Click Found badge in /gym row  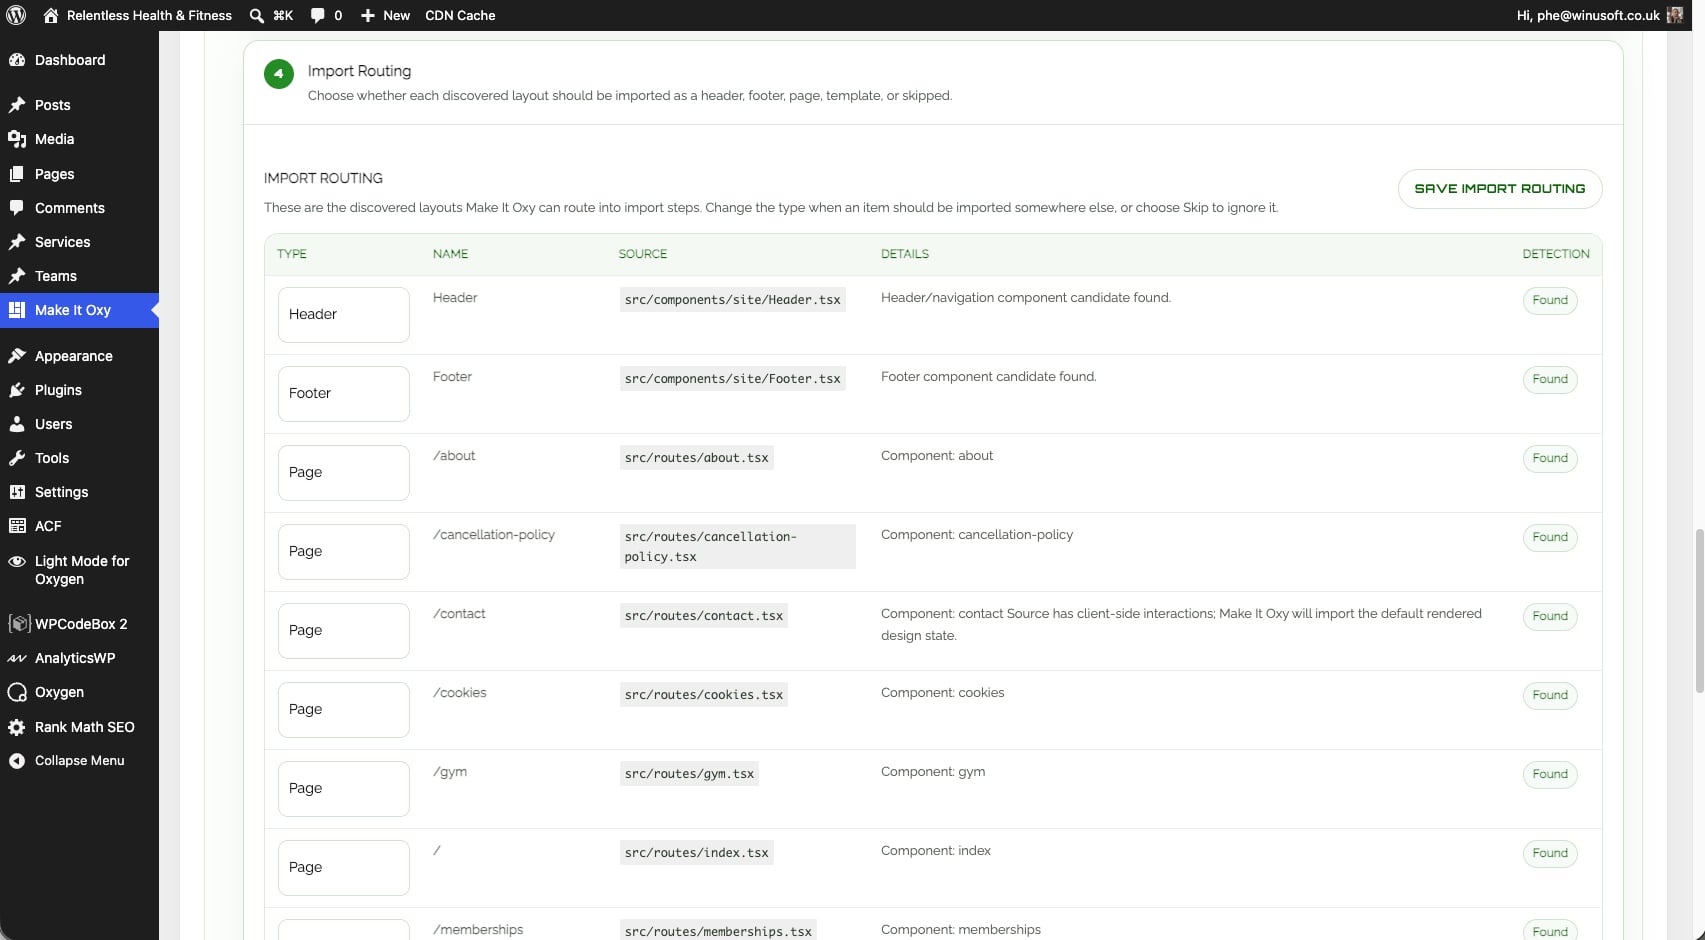1550,774
